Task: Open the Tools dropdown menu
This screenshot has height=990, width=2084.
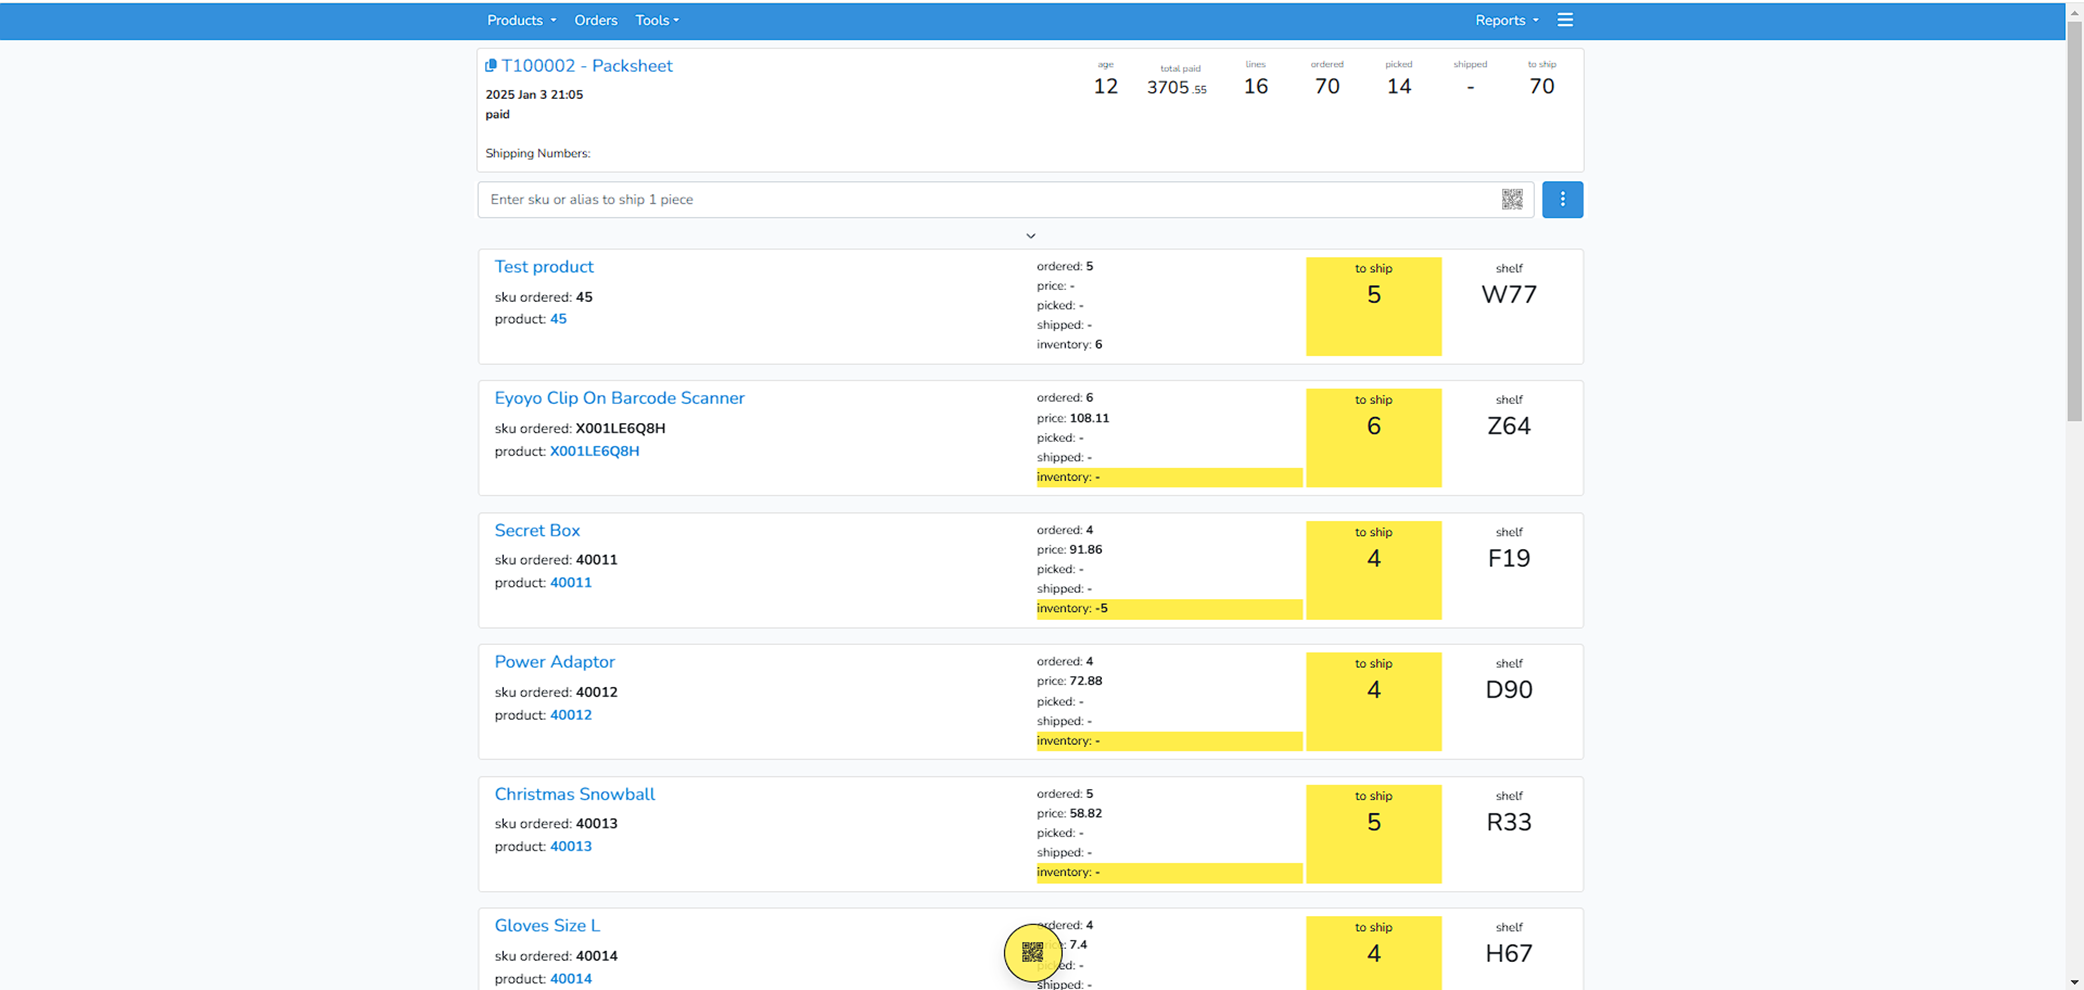Action: point(656,20)
